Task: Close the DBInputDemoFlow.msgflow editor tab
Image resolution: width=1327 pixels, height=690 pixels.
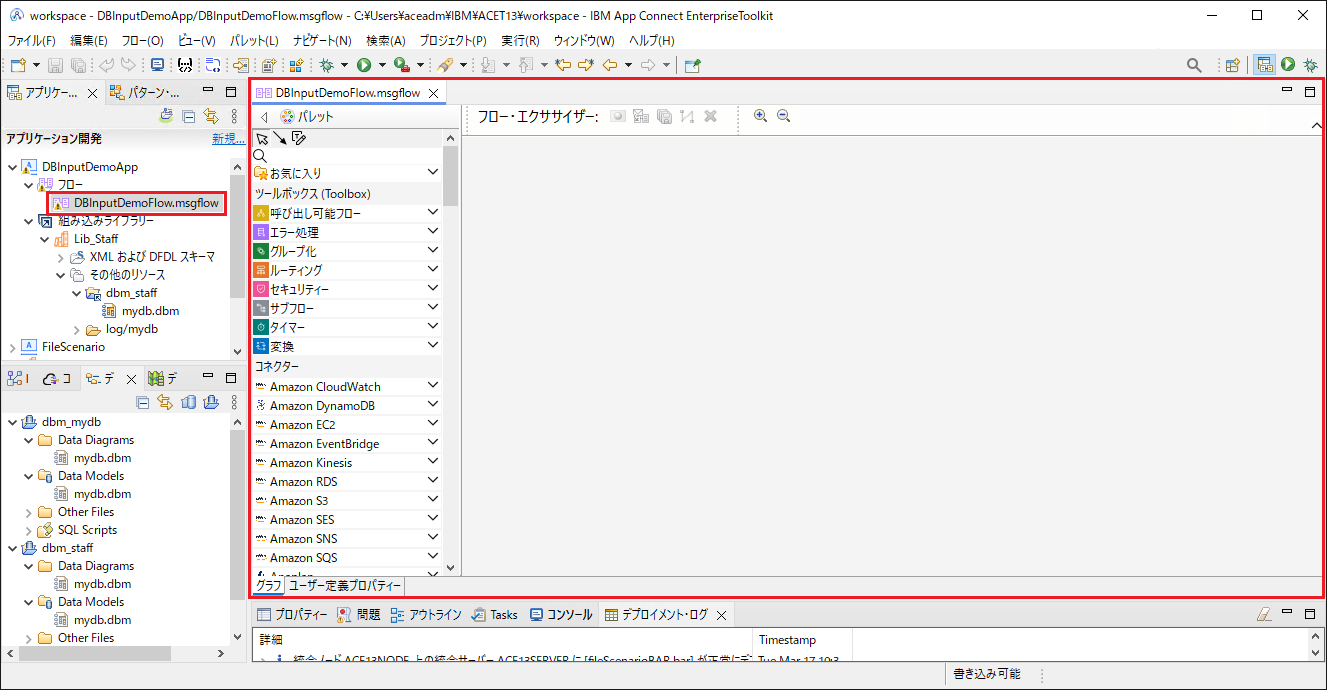Action: [433, 93]
